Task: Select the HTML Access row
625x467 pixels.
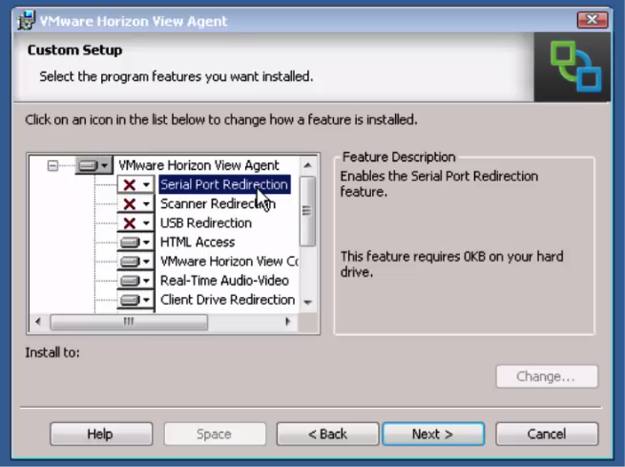Action: [197, 242]
